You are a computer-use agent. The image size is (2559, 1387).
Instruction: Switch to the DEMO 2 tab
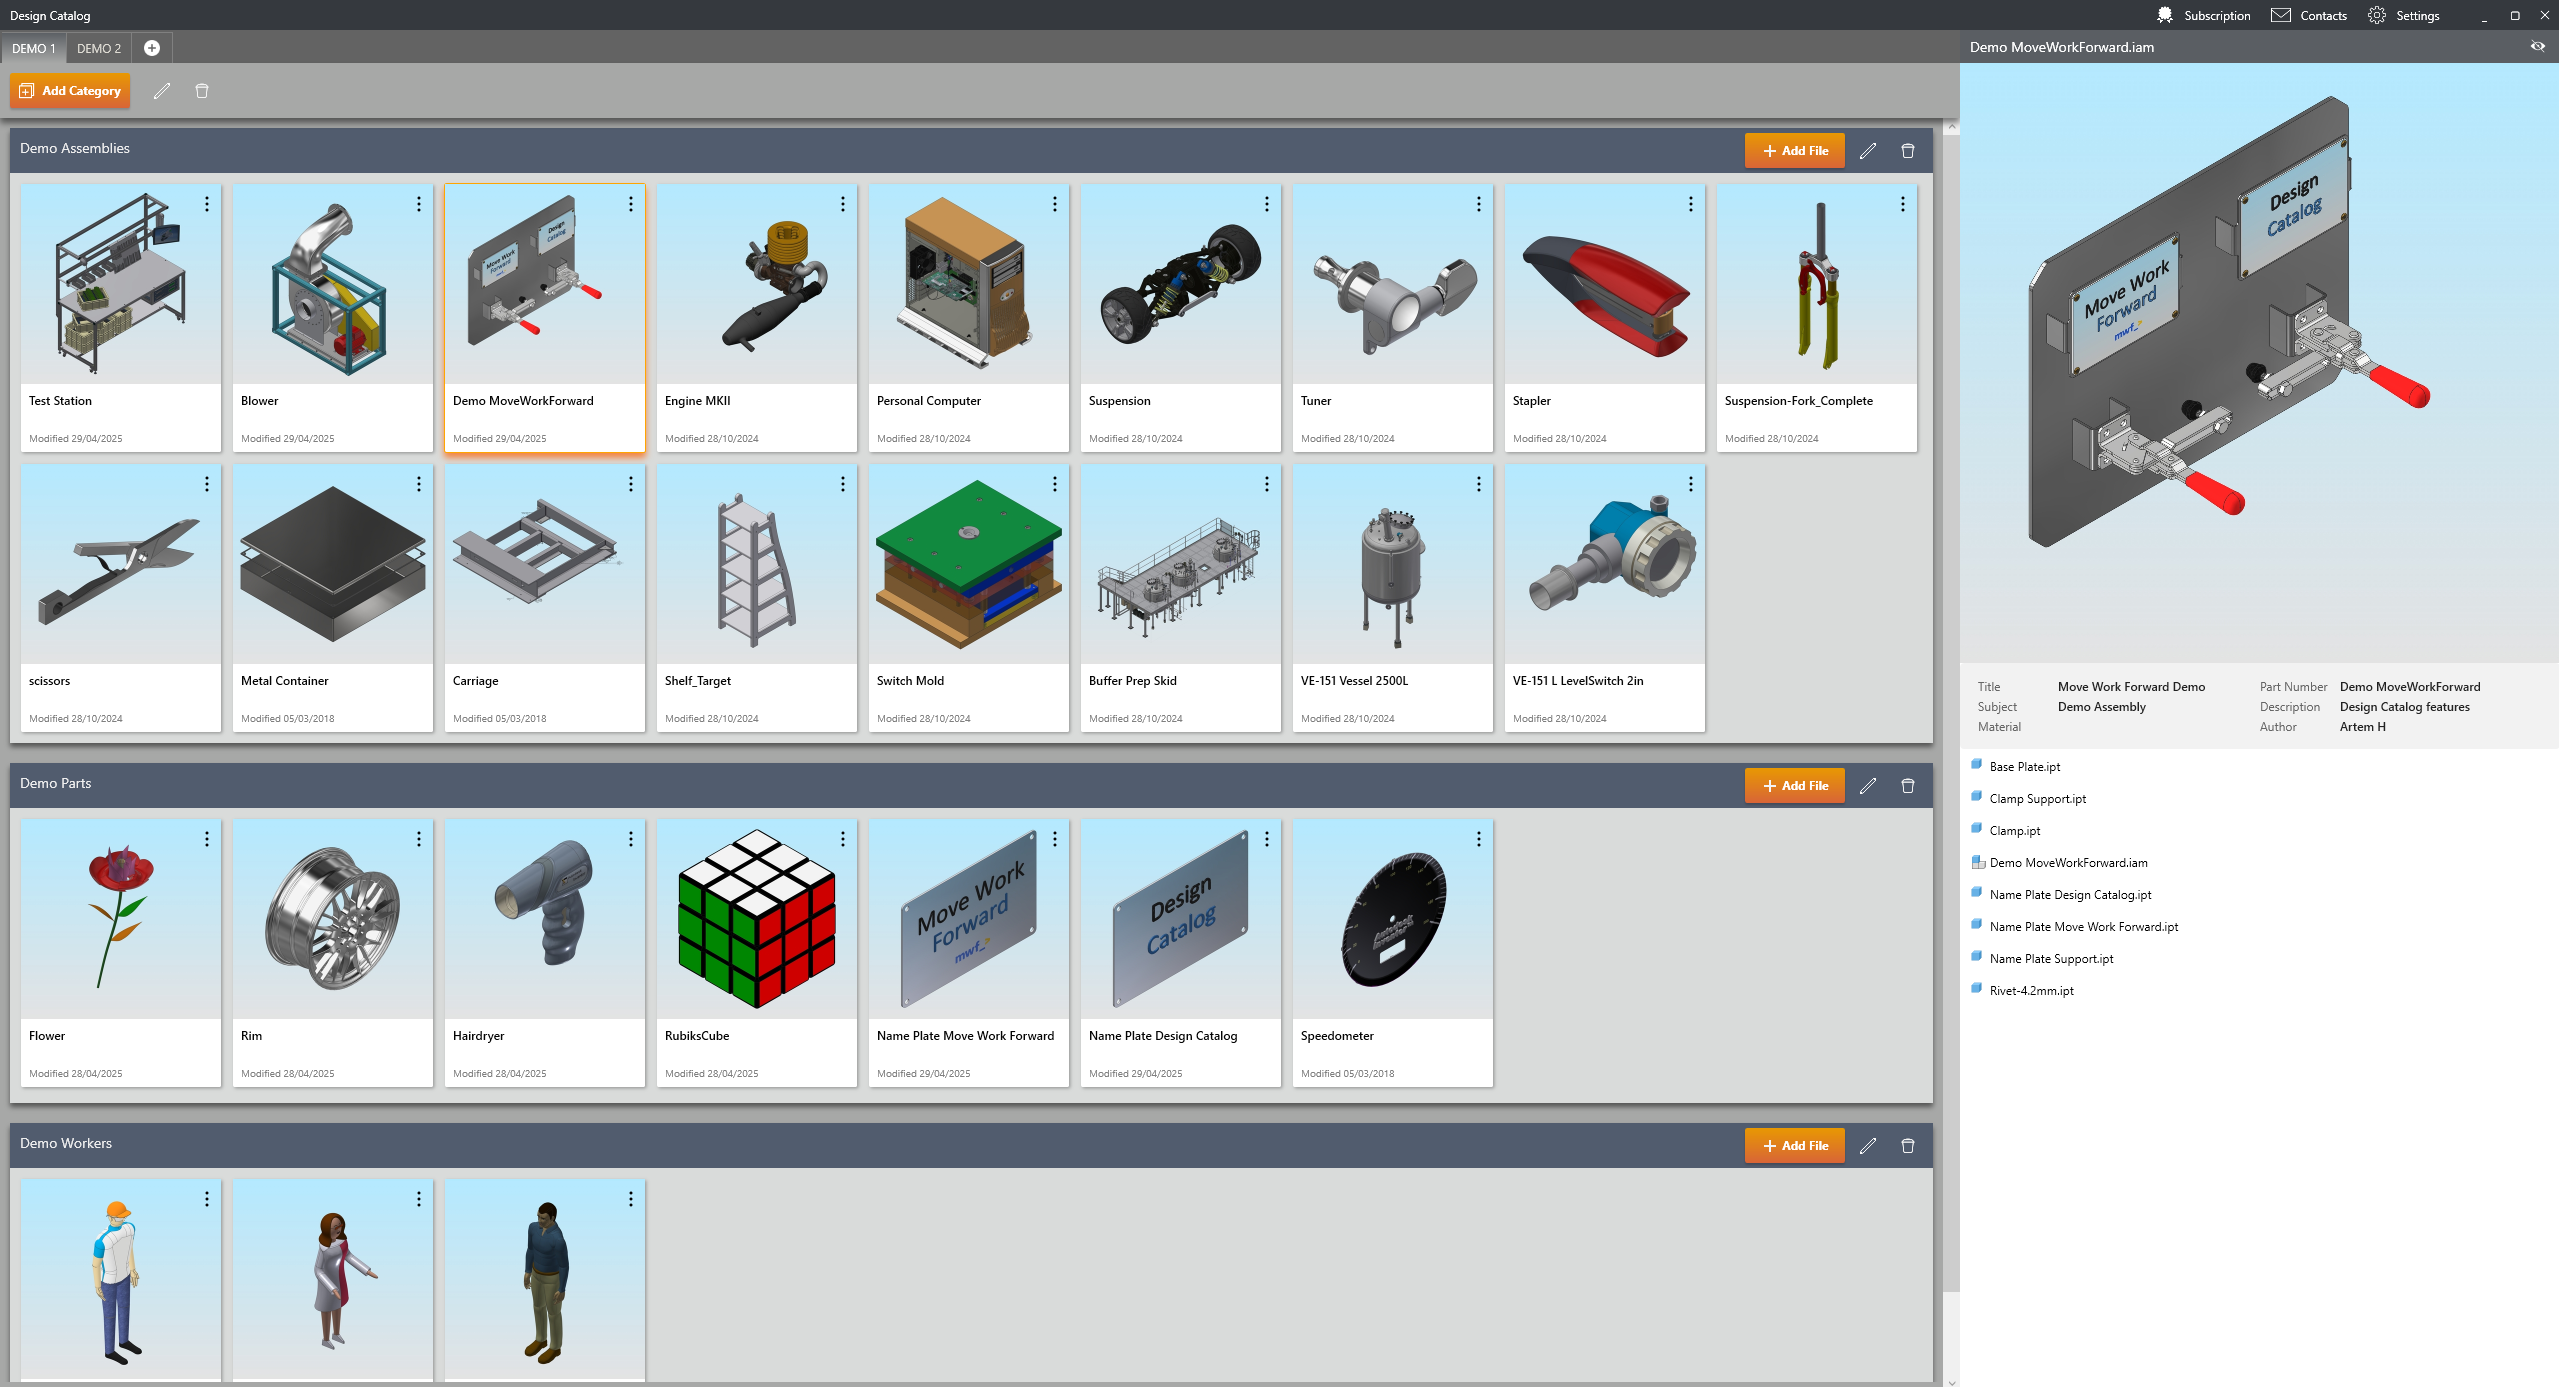(99, 48)
